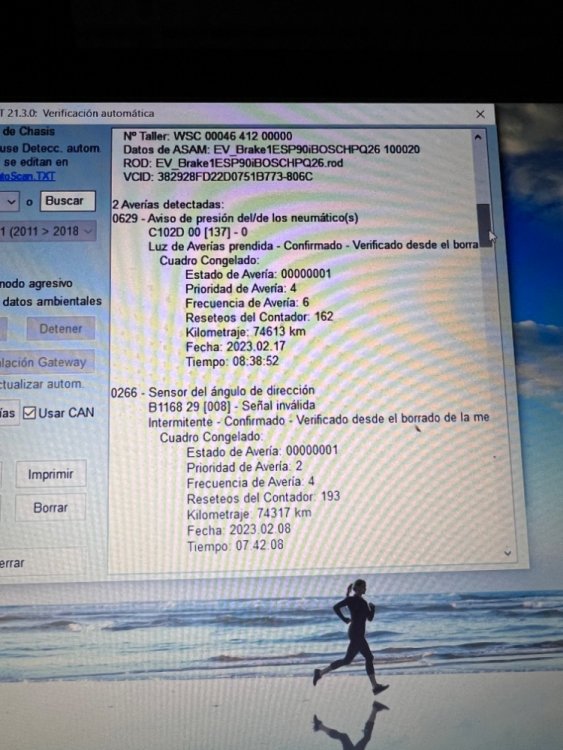Viewport: 563px width, 750px height.
Task: Click the Buscar button
Action: pos(67,201)
